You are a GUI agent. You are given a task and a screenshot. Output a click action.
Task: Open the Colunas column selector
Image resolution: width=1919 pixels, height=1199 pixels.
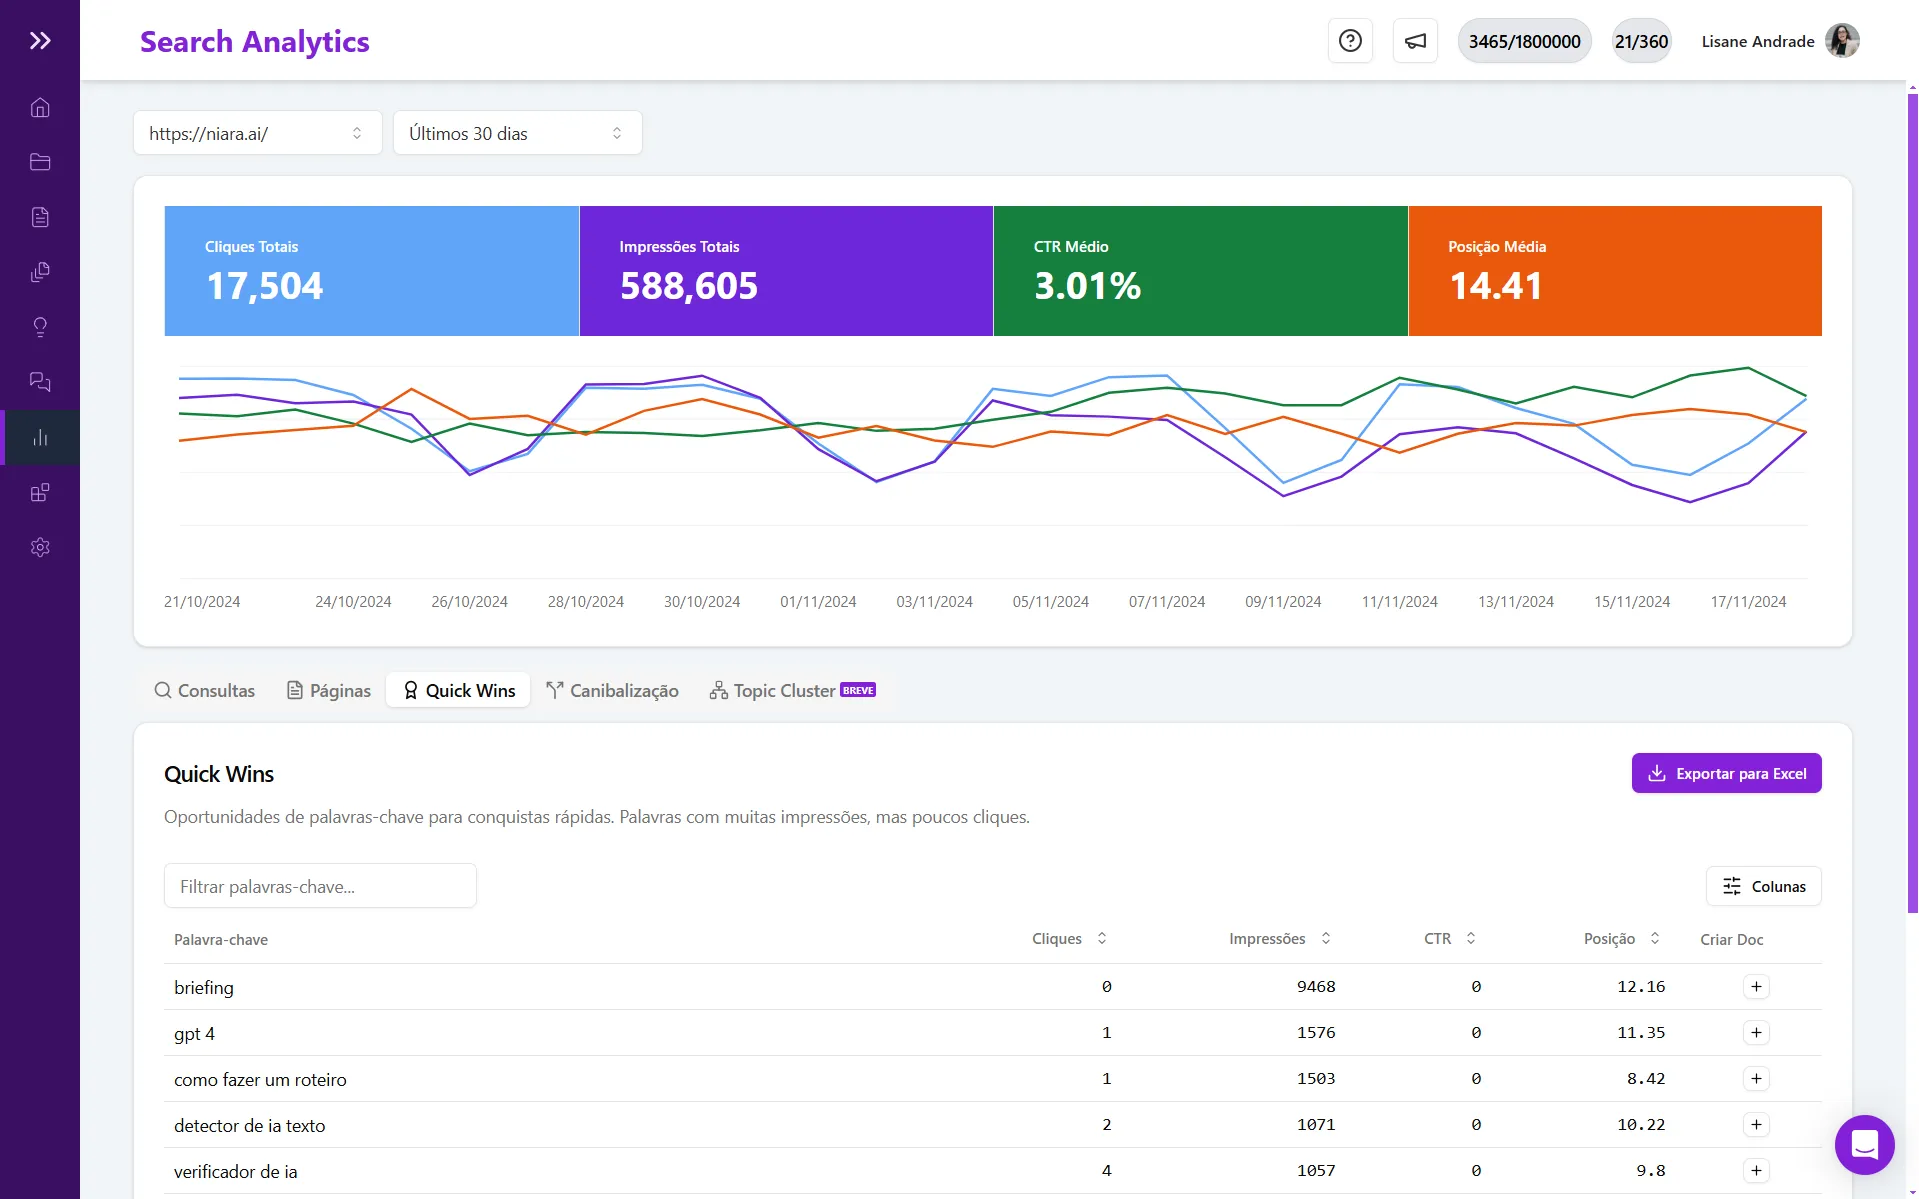tap(1764, 887)
